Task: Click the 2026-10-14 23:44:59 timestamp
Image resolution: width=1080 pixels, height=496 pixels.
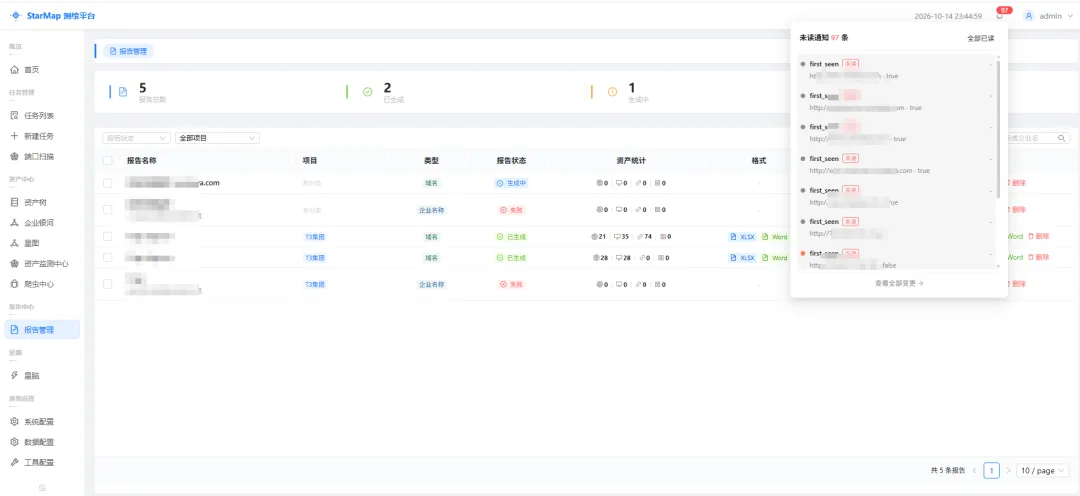Action: point(948,16)
